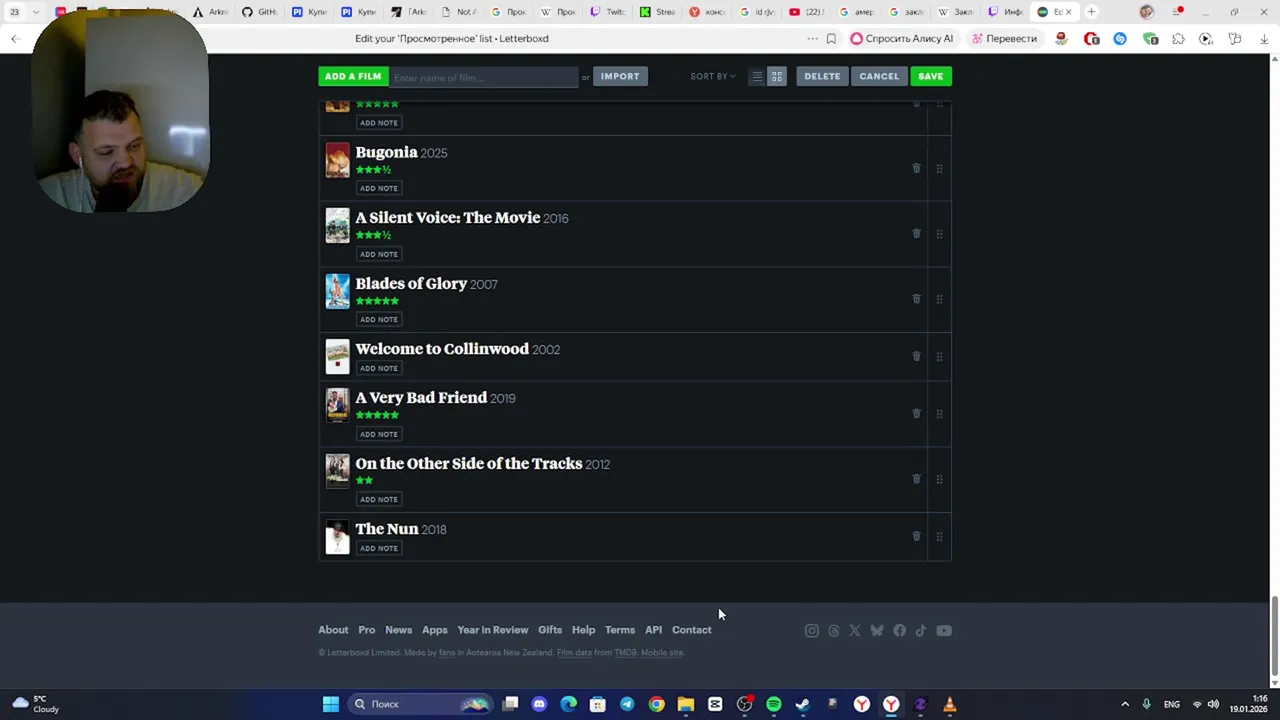Open the Help footer link

583,630
